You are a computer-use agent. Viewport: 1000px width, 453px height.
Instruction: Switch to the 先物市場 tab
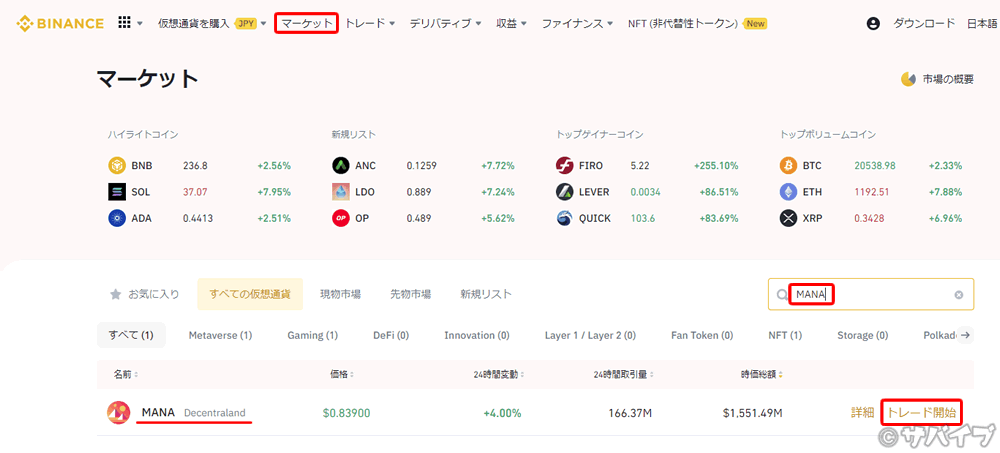411,294
